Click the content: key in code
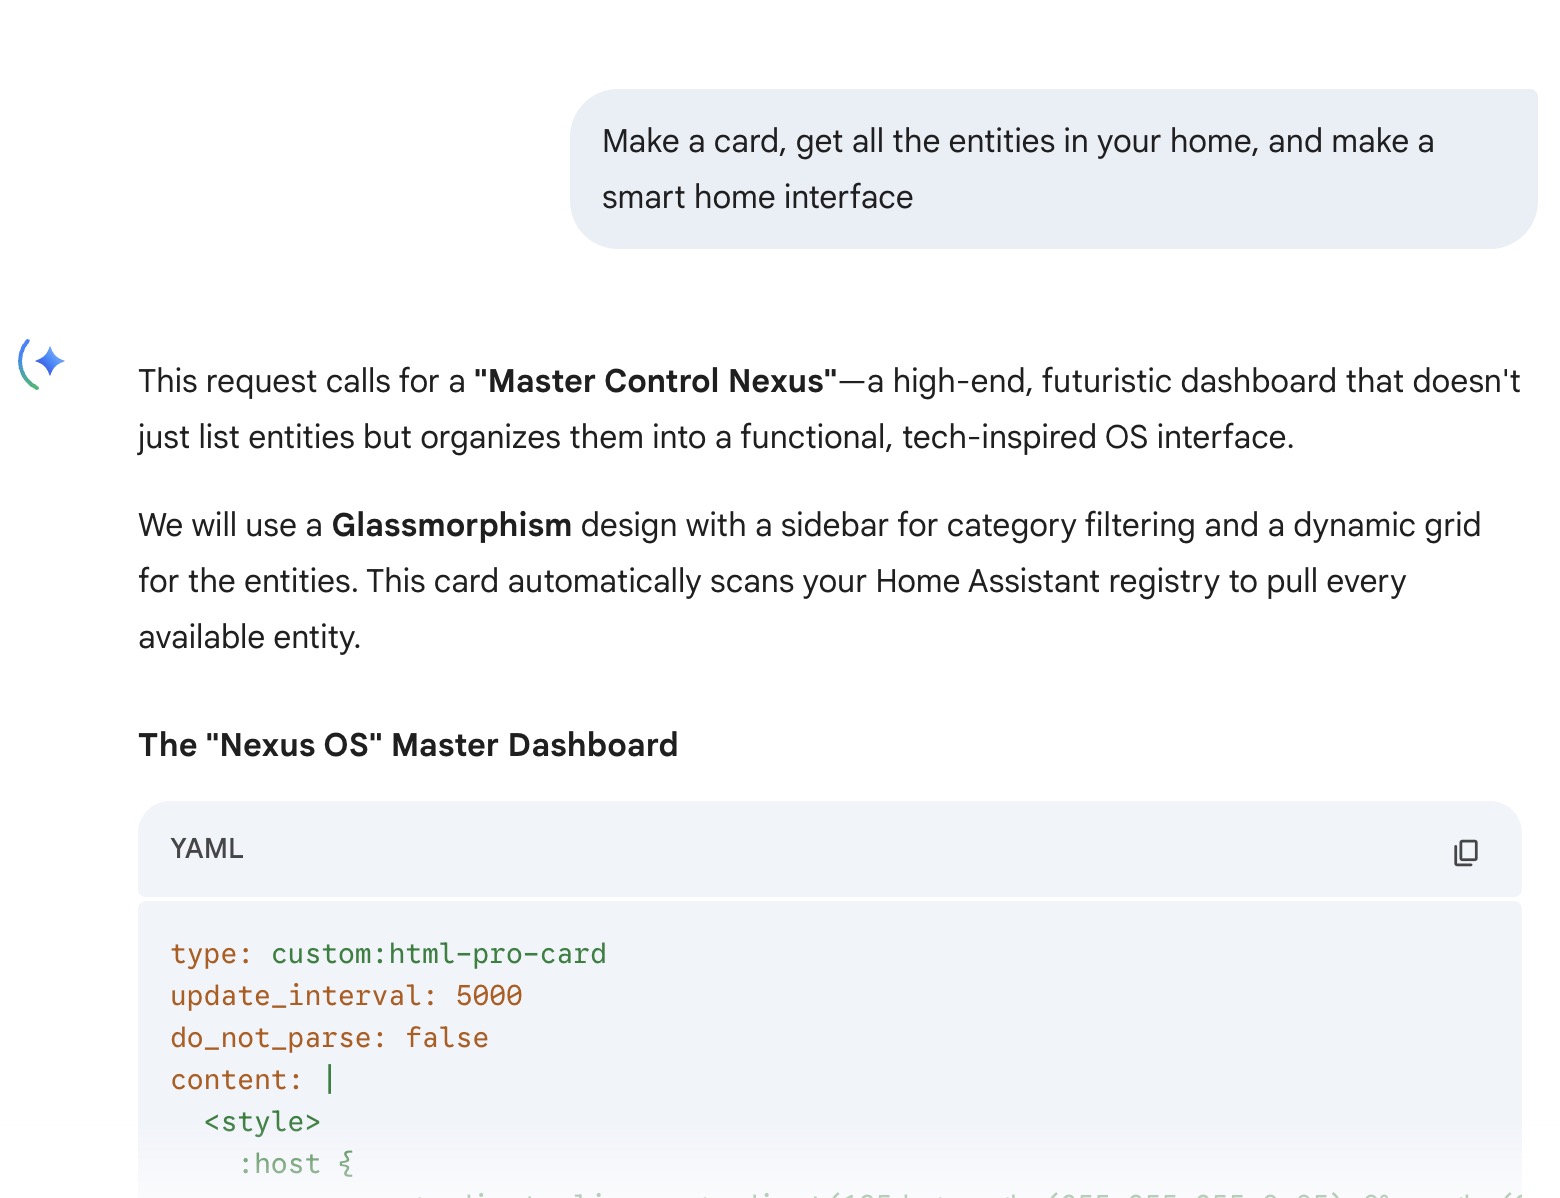 [x=235, y=1080]
